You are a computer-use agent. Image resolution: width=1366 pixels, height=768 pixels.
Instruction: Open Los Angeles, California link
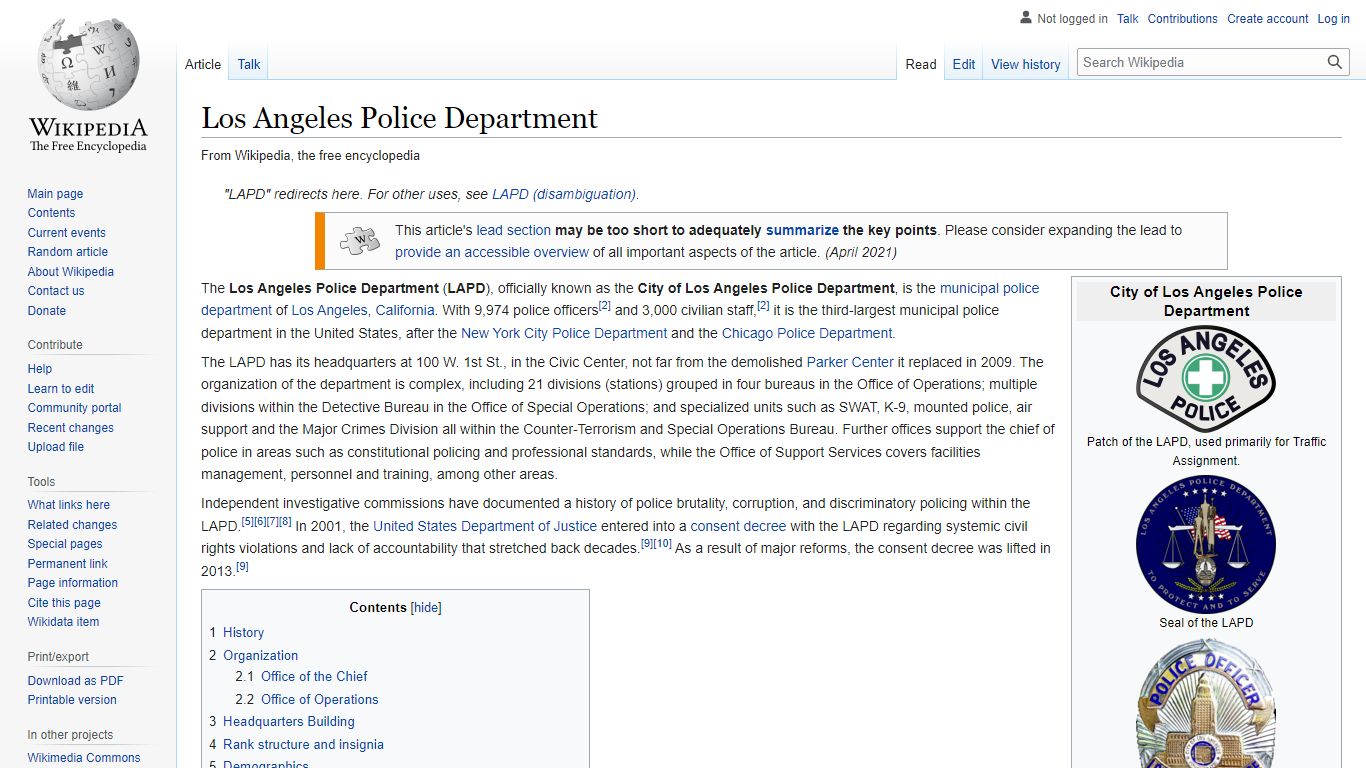363,310
